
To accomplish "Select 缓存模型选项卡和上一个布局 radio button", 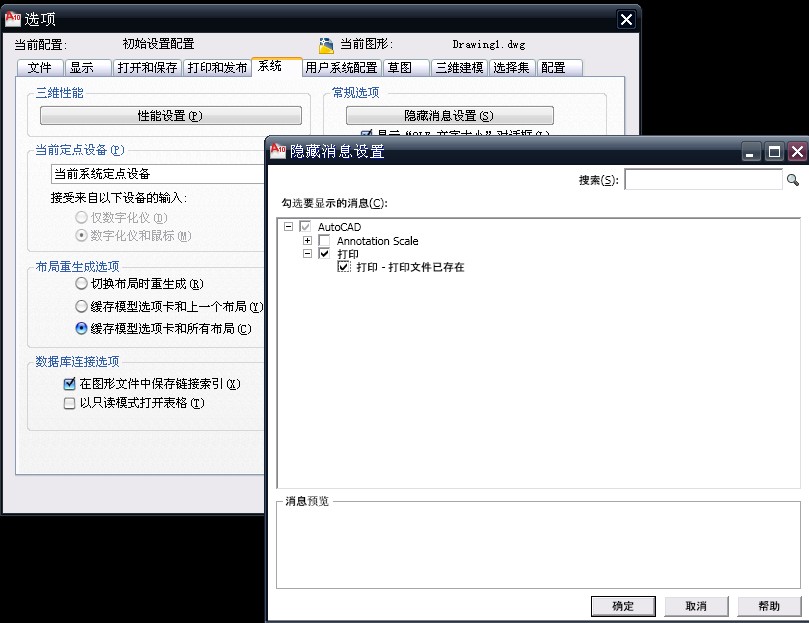I will tap(81, 306).
